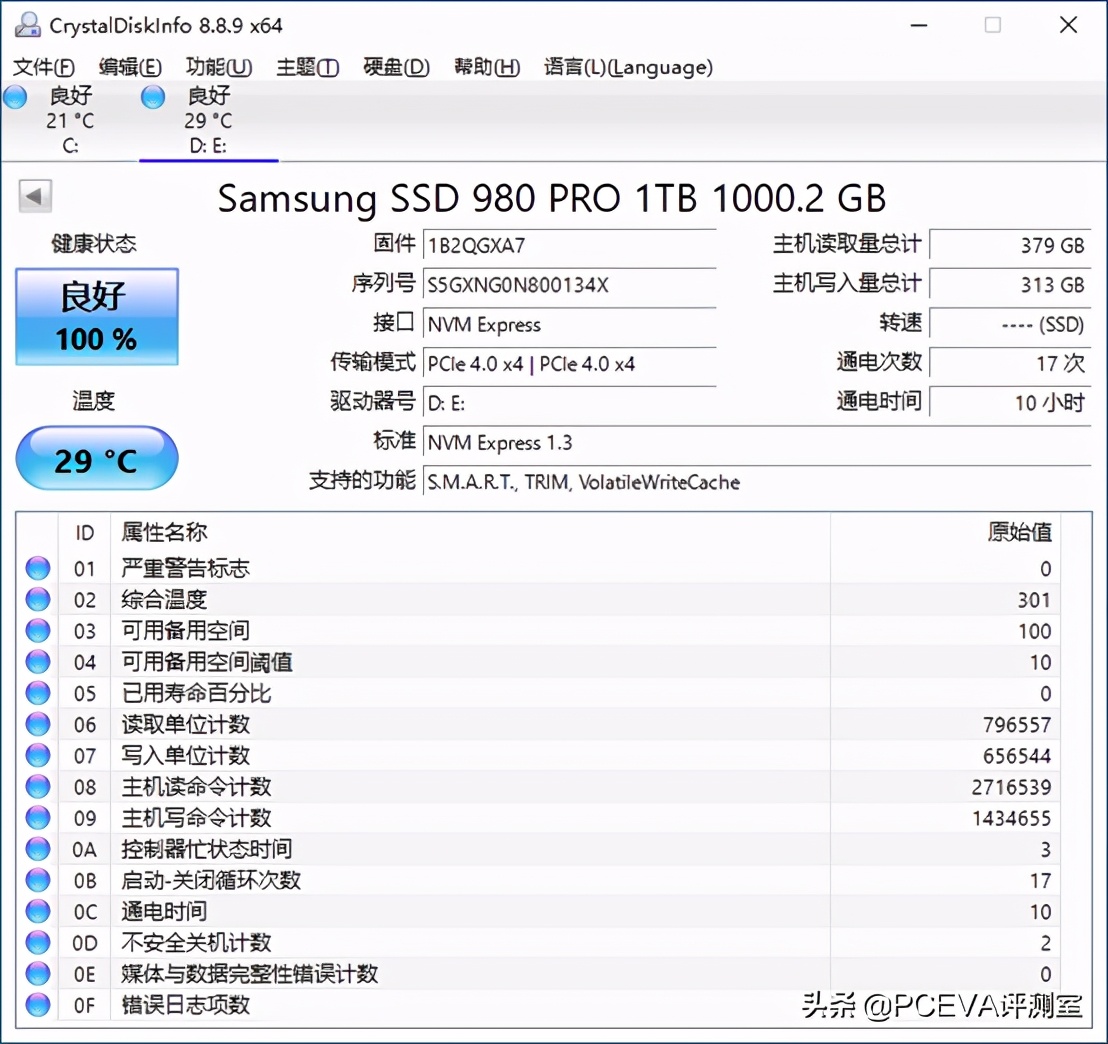The height and width of the screenshot is (1044, 1108).
Task: Click the status dot next to 综合温度 attribute
Action: tap(36, 599)
